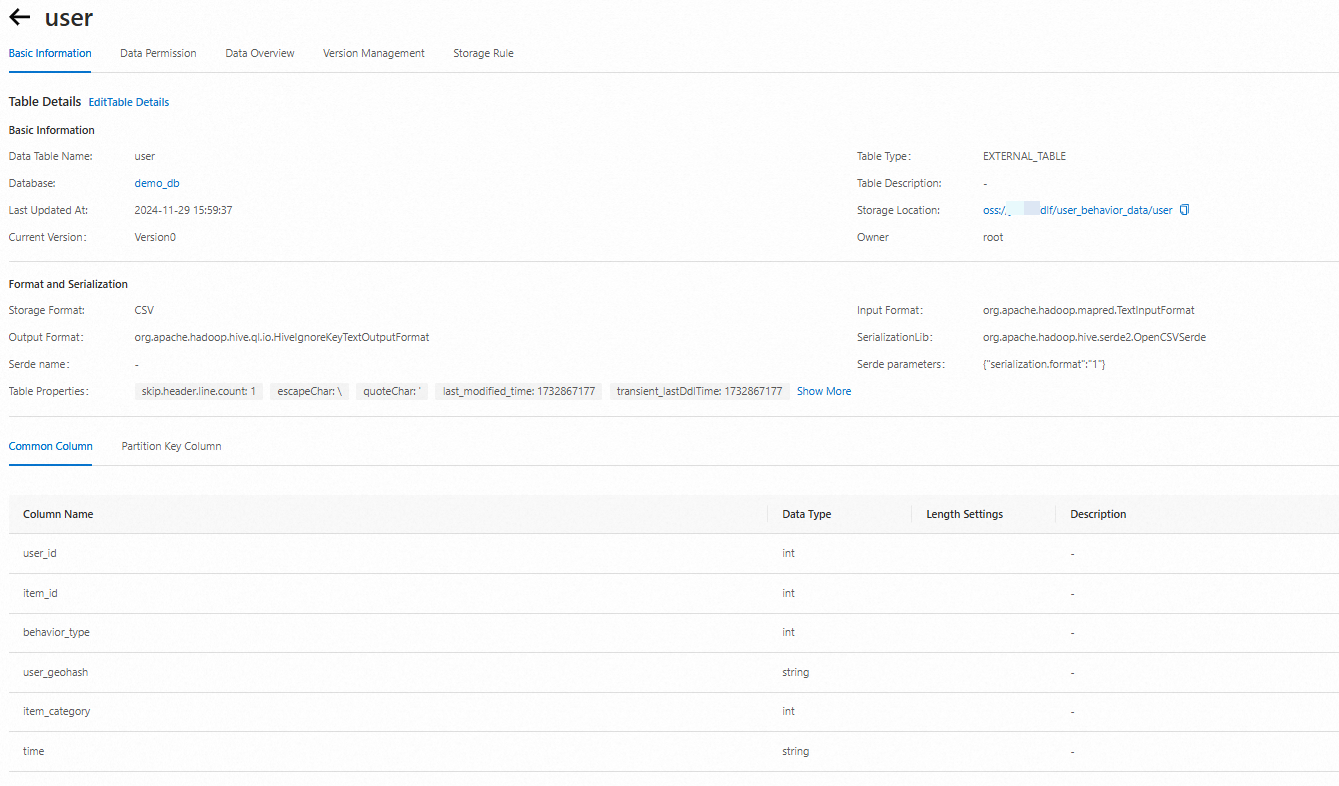Click the Storage Location: label
This screenshot has width=1339, height=786.
tap(898, 210)
